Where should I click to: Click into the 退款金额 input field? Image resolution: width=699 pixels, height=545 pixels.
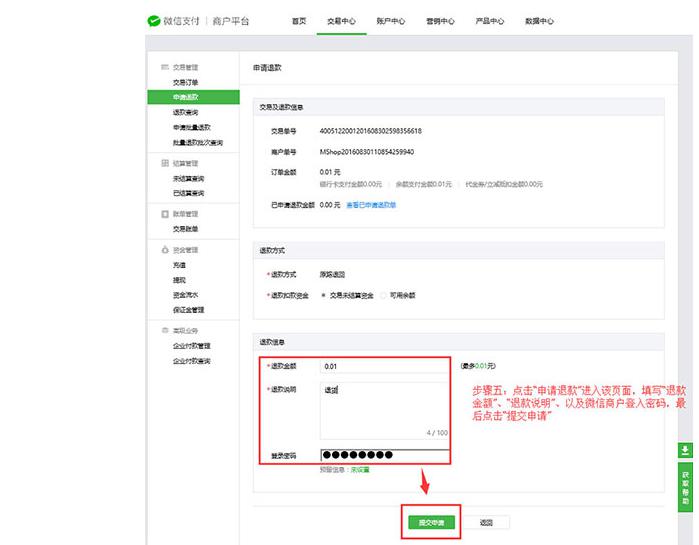[x=383, y=366]
